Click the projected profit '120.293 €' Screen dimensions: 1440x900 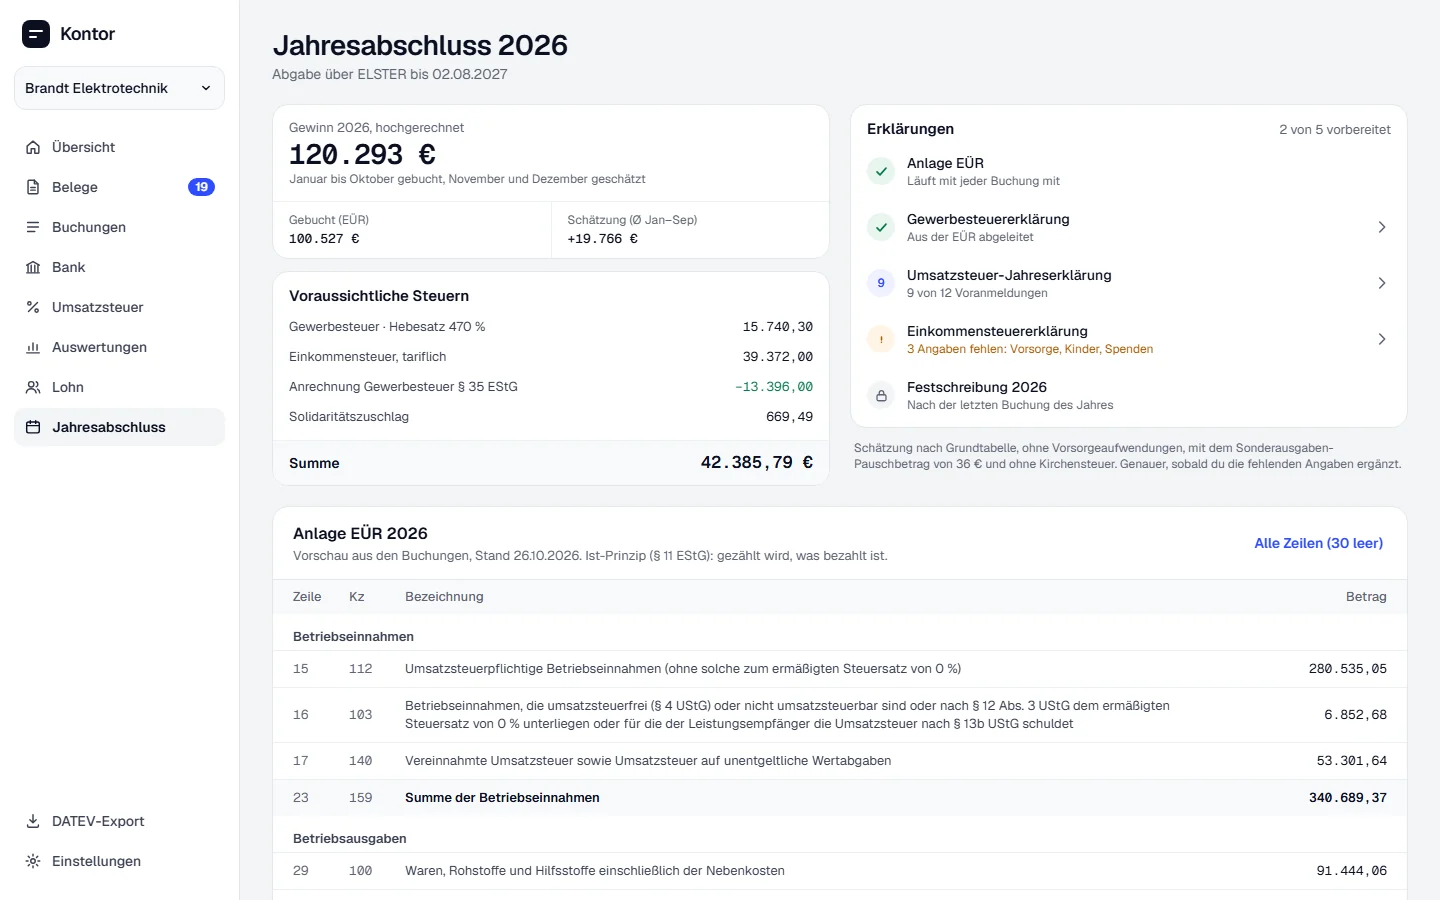tap(362, 154)
